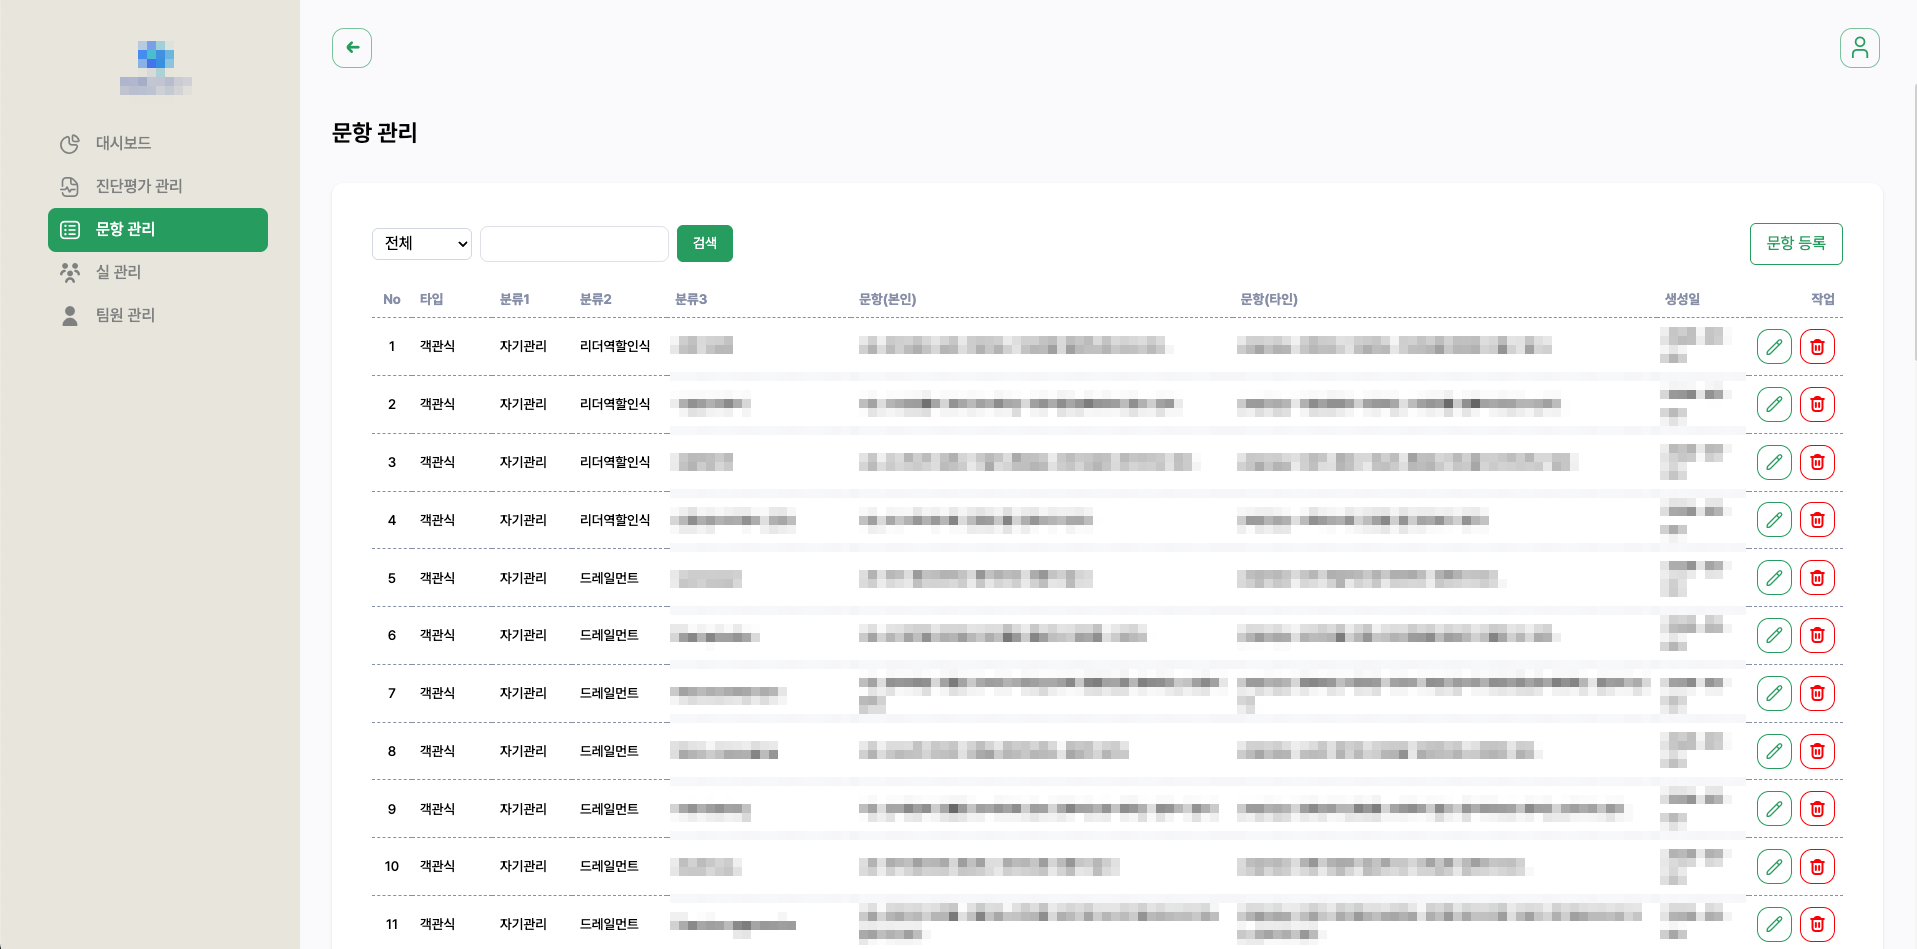
Task: Click the page's vertical scrollbar
Action: click(x=1914, y=220)
